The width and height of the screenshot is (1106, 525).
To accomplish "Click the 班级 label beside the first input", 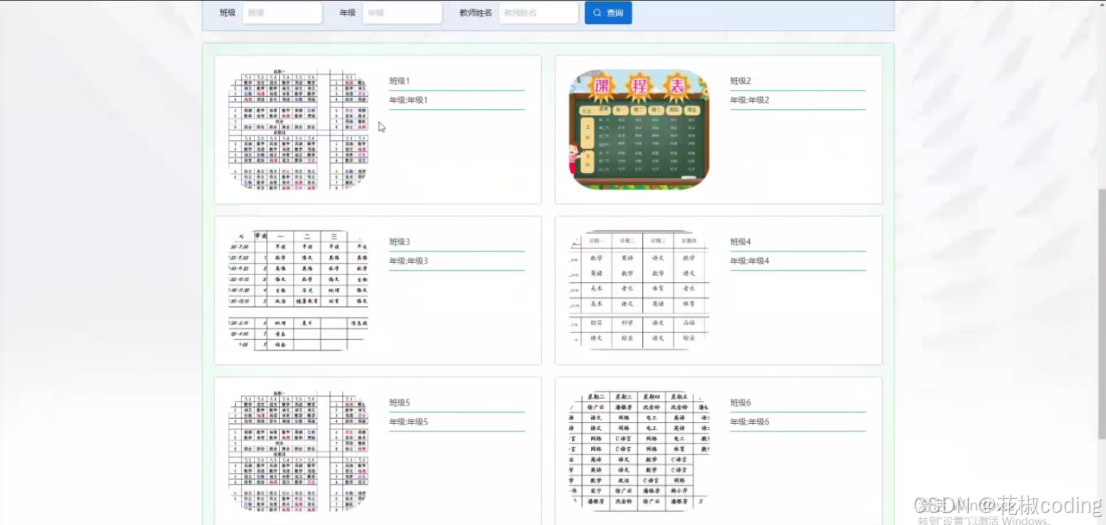I will (x=227, y=13).
